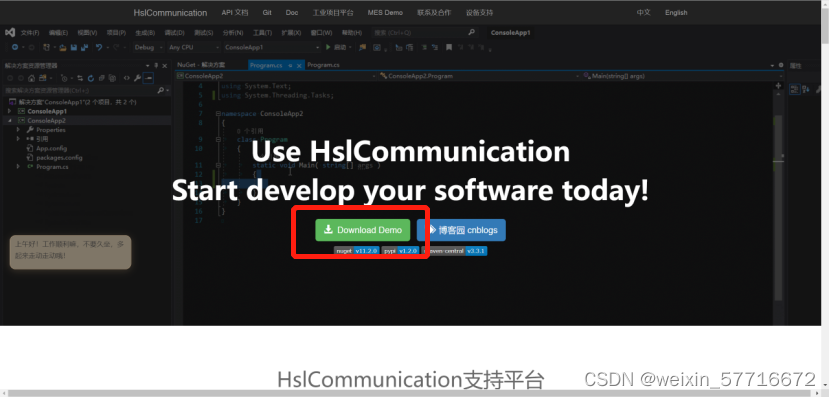Image resolution: width=830 pixels, height=398 pixels.
Task: Open the API 文档 nav item
Action: [234, 13]
